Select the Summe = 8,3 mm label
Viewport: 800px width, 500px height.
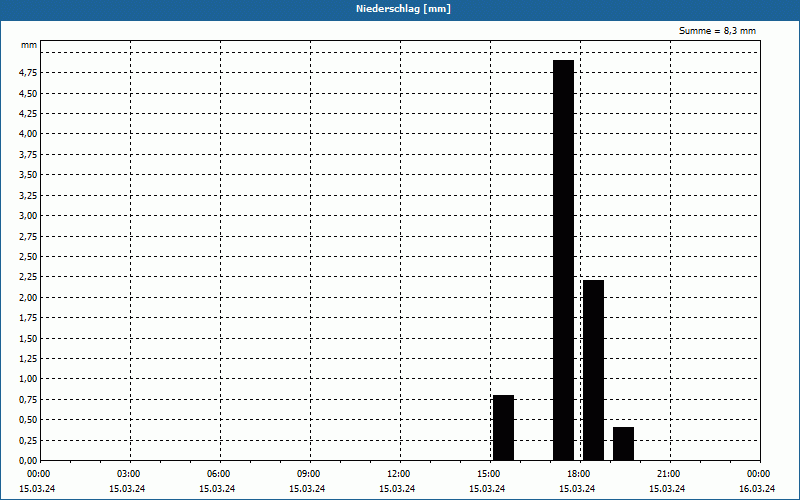click(717, 31)
